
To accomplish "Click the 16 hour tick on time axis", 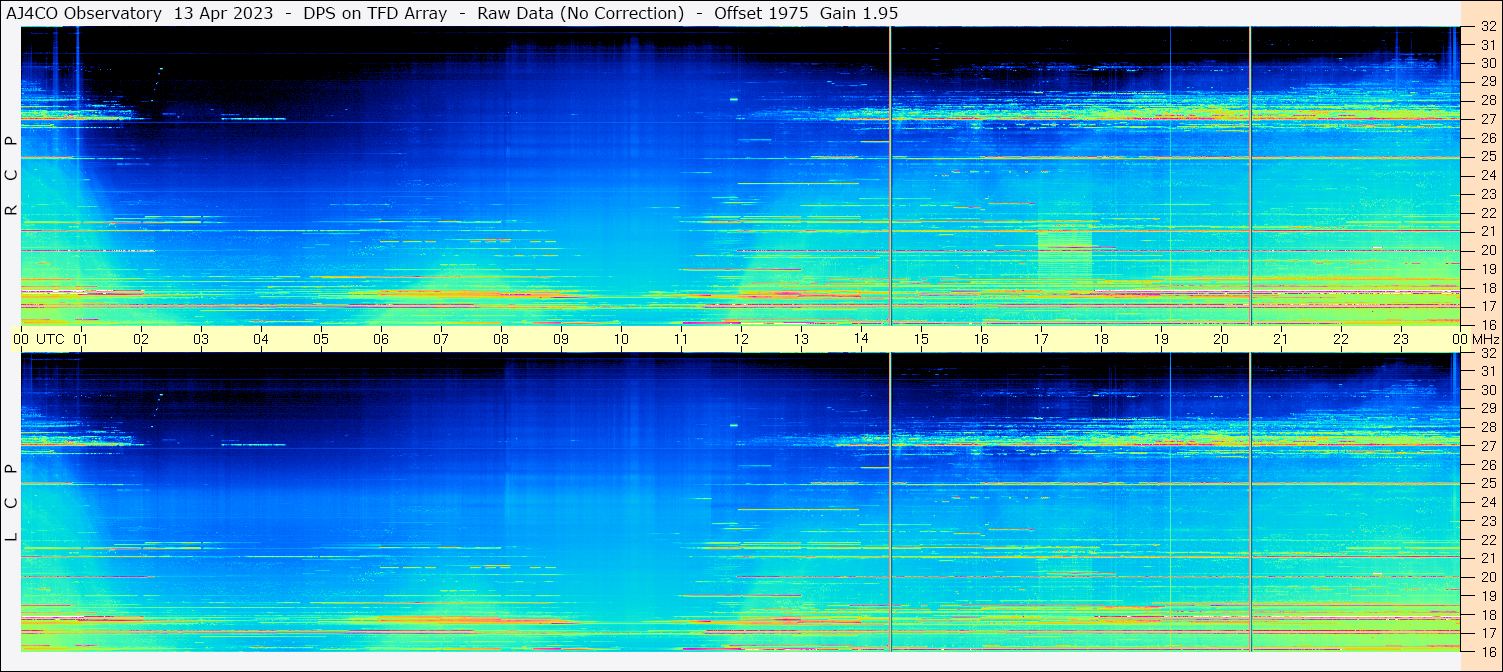I will coord(981,339).
